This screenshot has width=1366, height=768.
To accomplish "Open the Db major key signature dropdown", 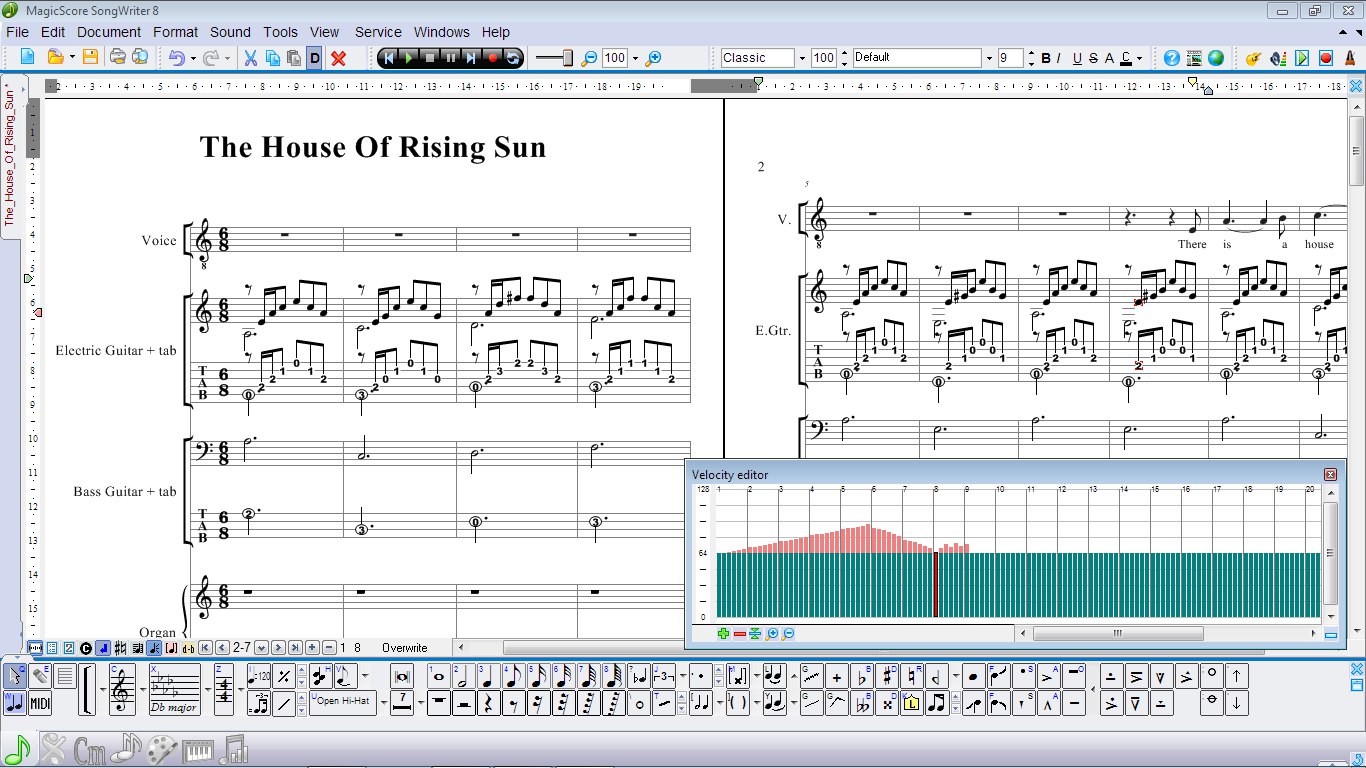I will (x=207, y=690).
